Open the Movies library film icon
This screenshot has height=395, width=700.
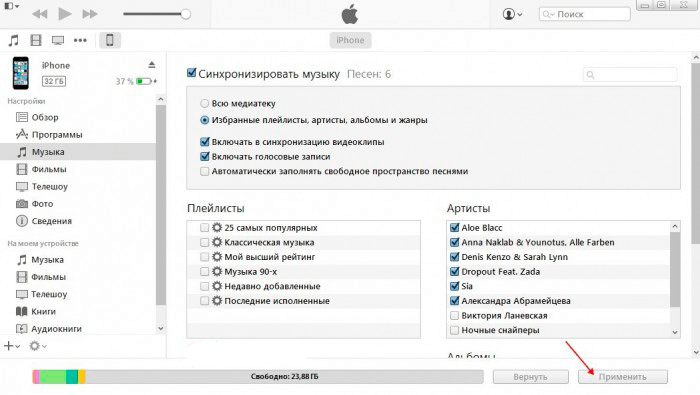(36, 40)
